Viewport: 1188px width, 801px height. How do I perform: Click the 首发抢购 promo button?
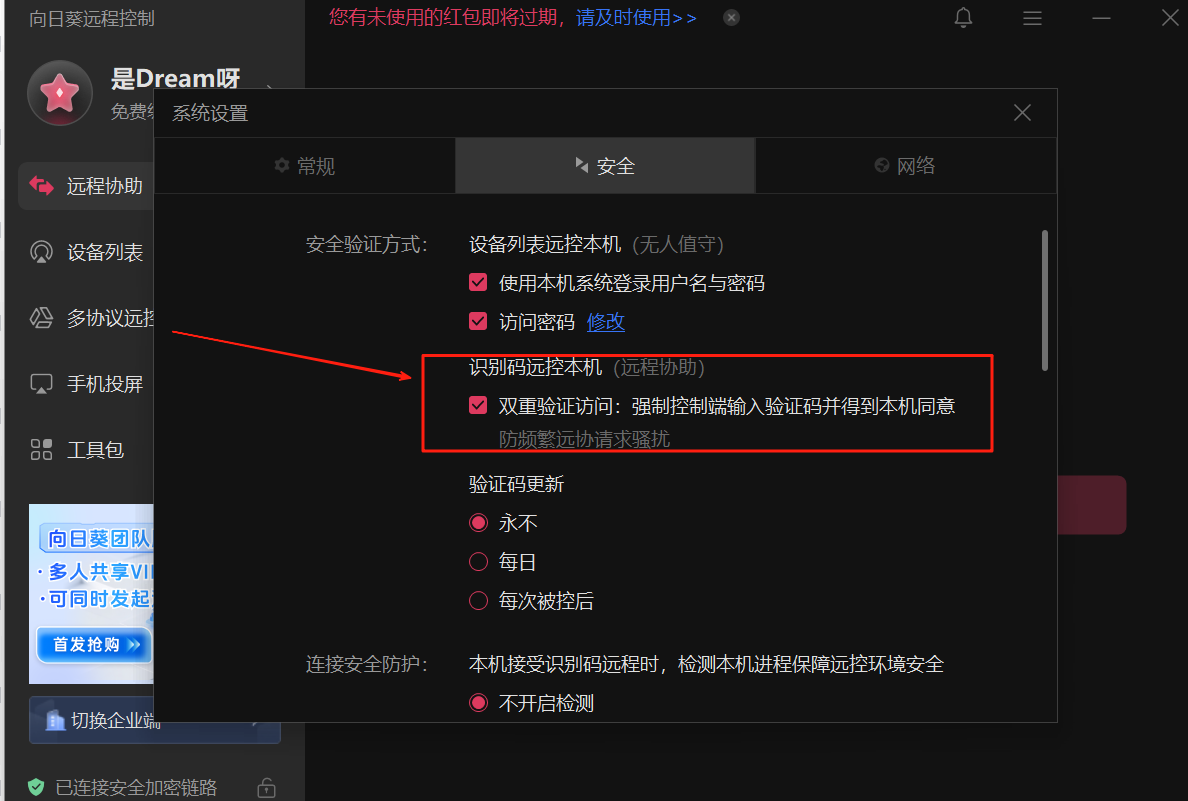94,645
